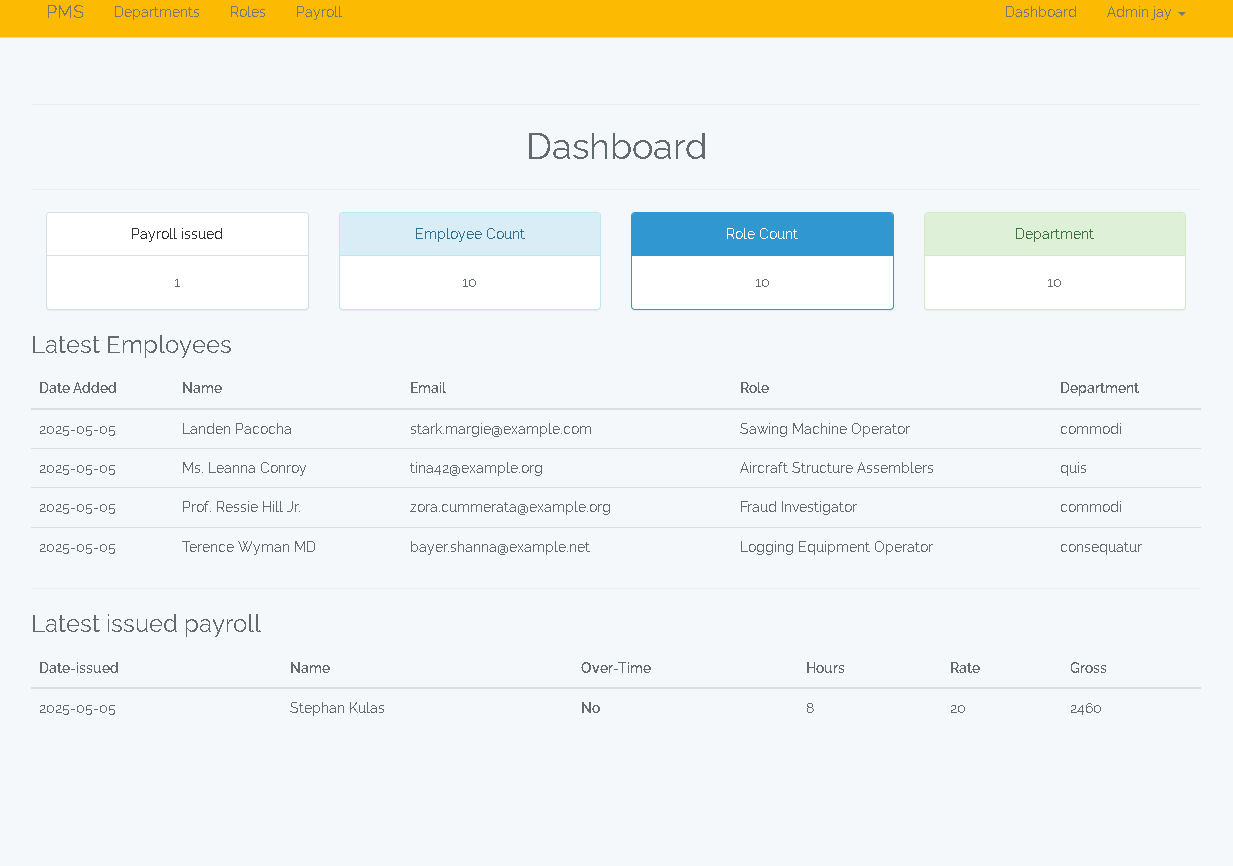Viewport: 1233px width, 866px height.
Task: Expand the Admin jay user dropdown
Action: tap(1139, 12)
